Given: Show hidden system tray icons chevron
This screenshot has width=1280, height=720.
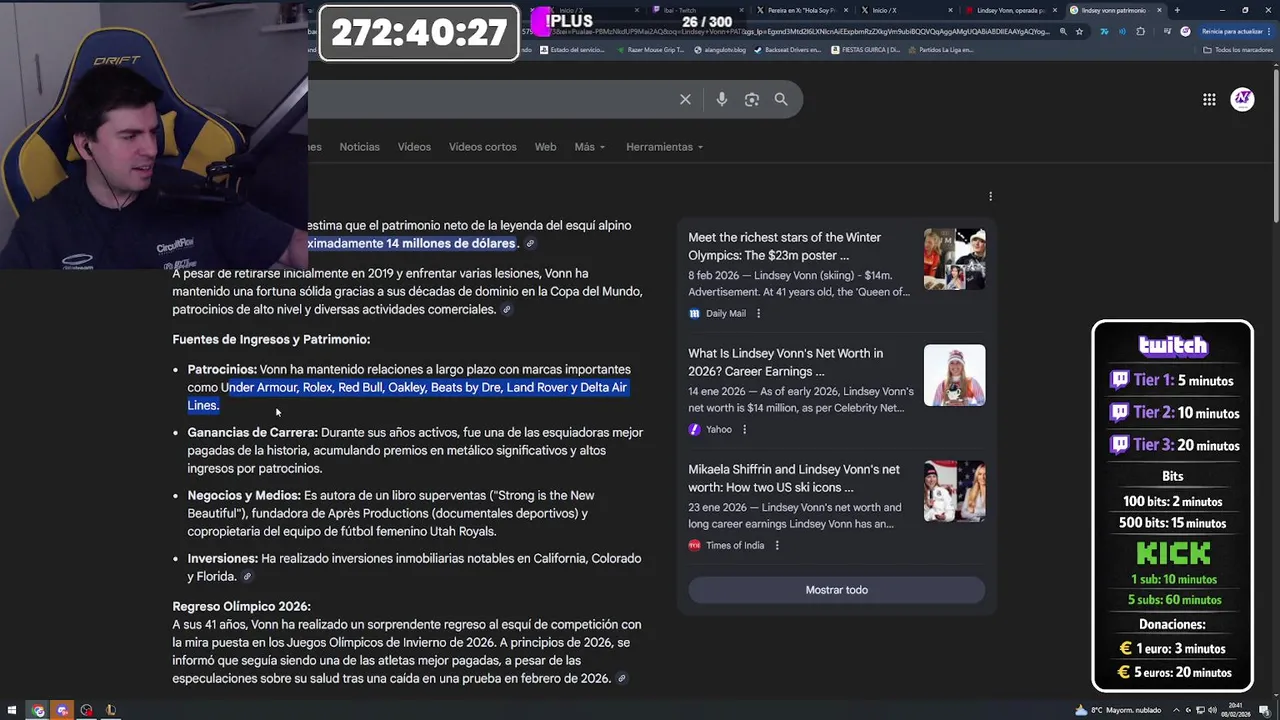Looking at the screenshot, I should 1176,710.
